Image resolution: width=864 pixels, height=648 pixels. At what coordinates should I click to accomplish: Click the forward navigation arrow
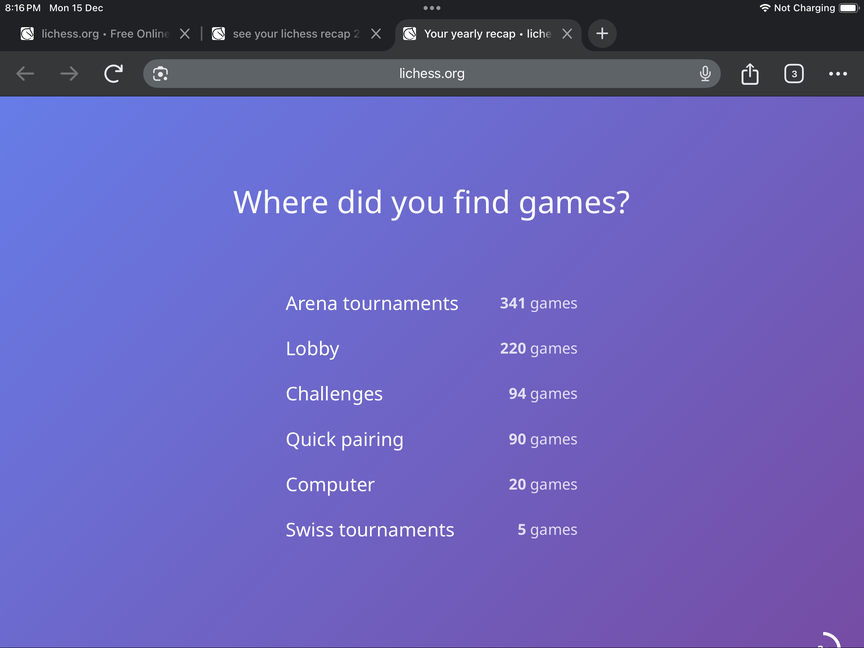[69, 74]
